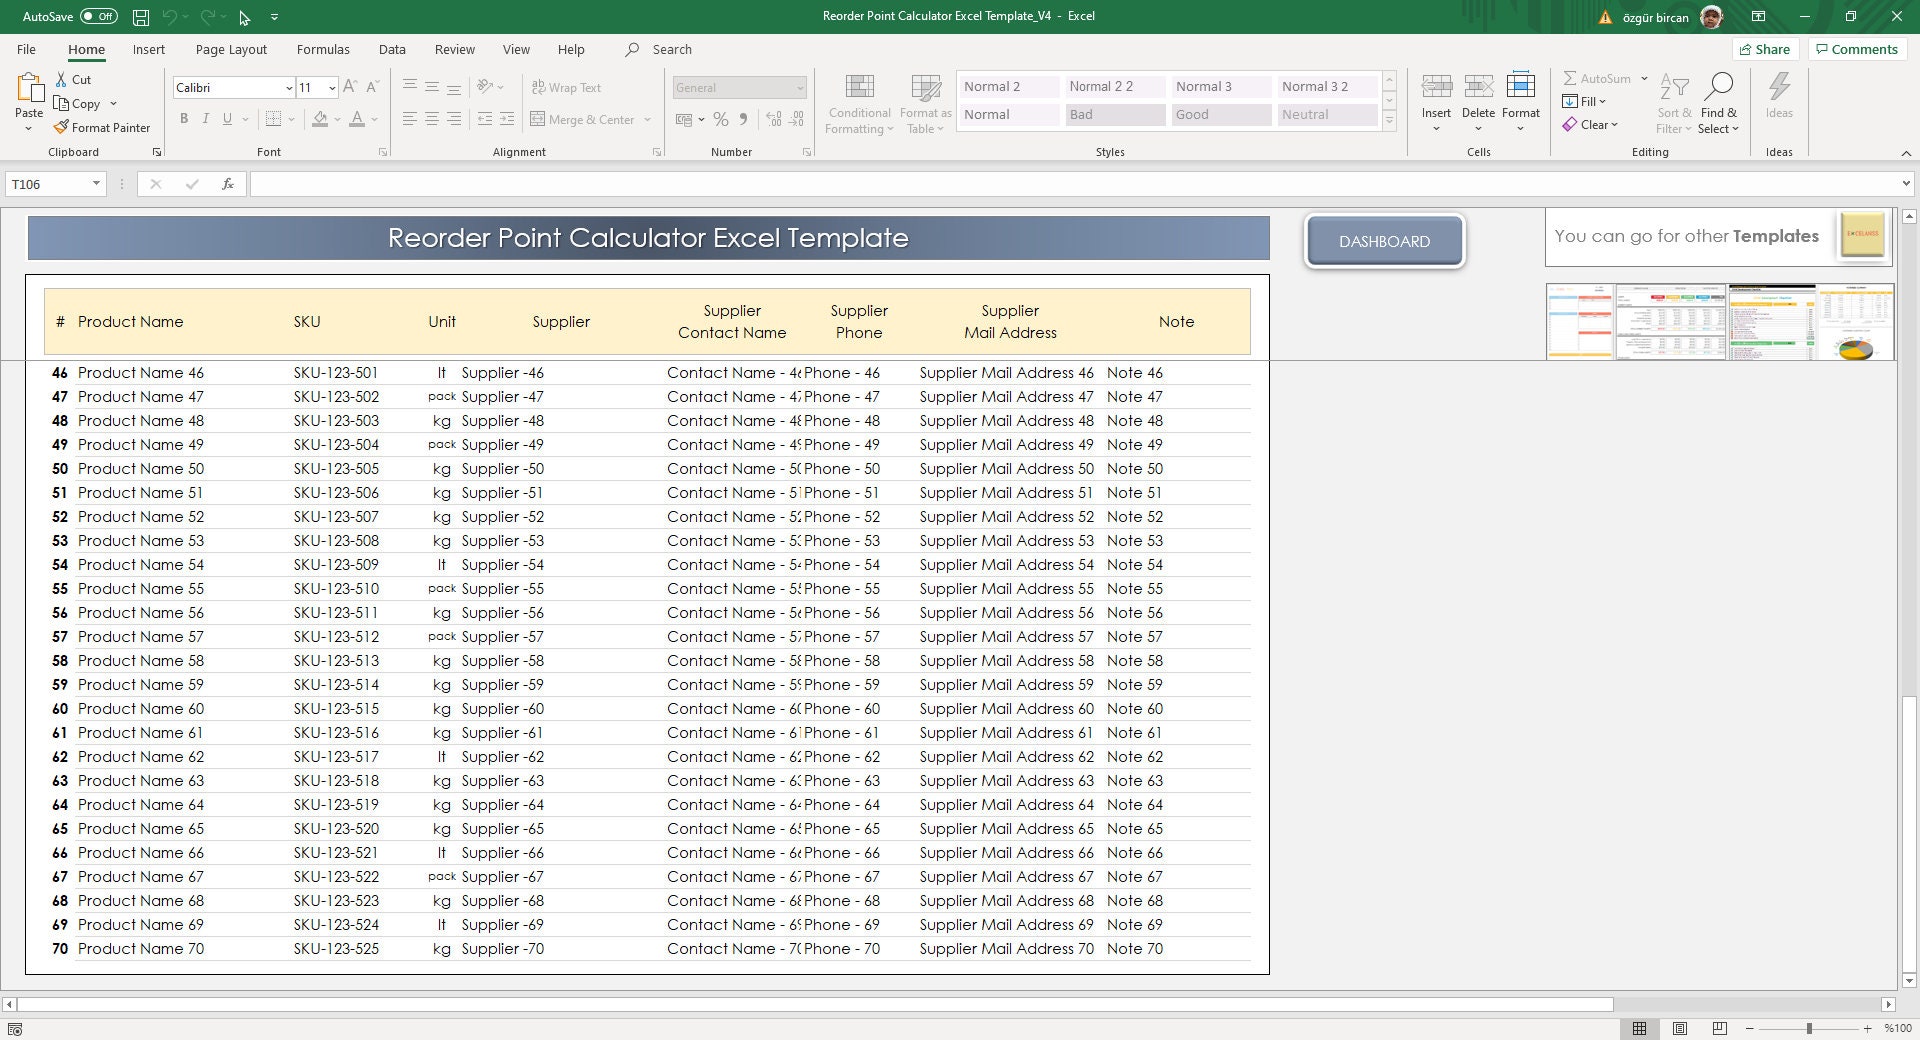Apply underline formatting
The width and height of the screenshot is (1920, 1040).
click(x=228, y=119)
